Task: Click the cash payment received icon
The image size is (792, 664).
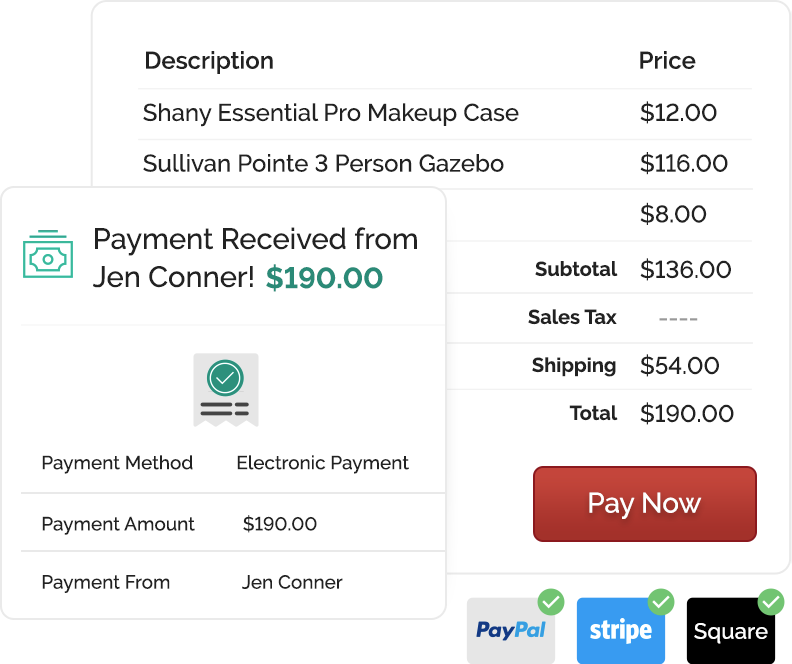Action: tap(48, 254)
